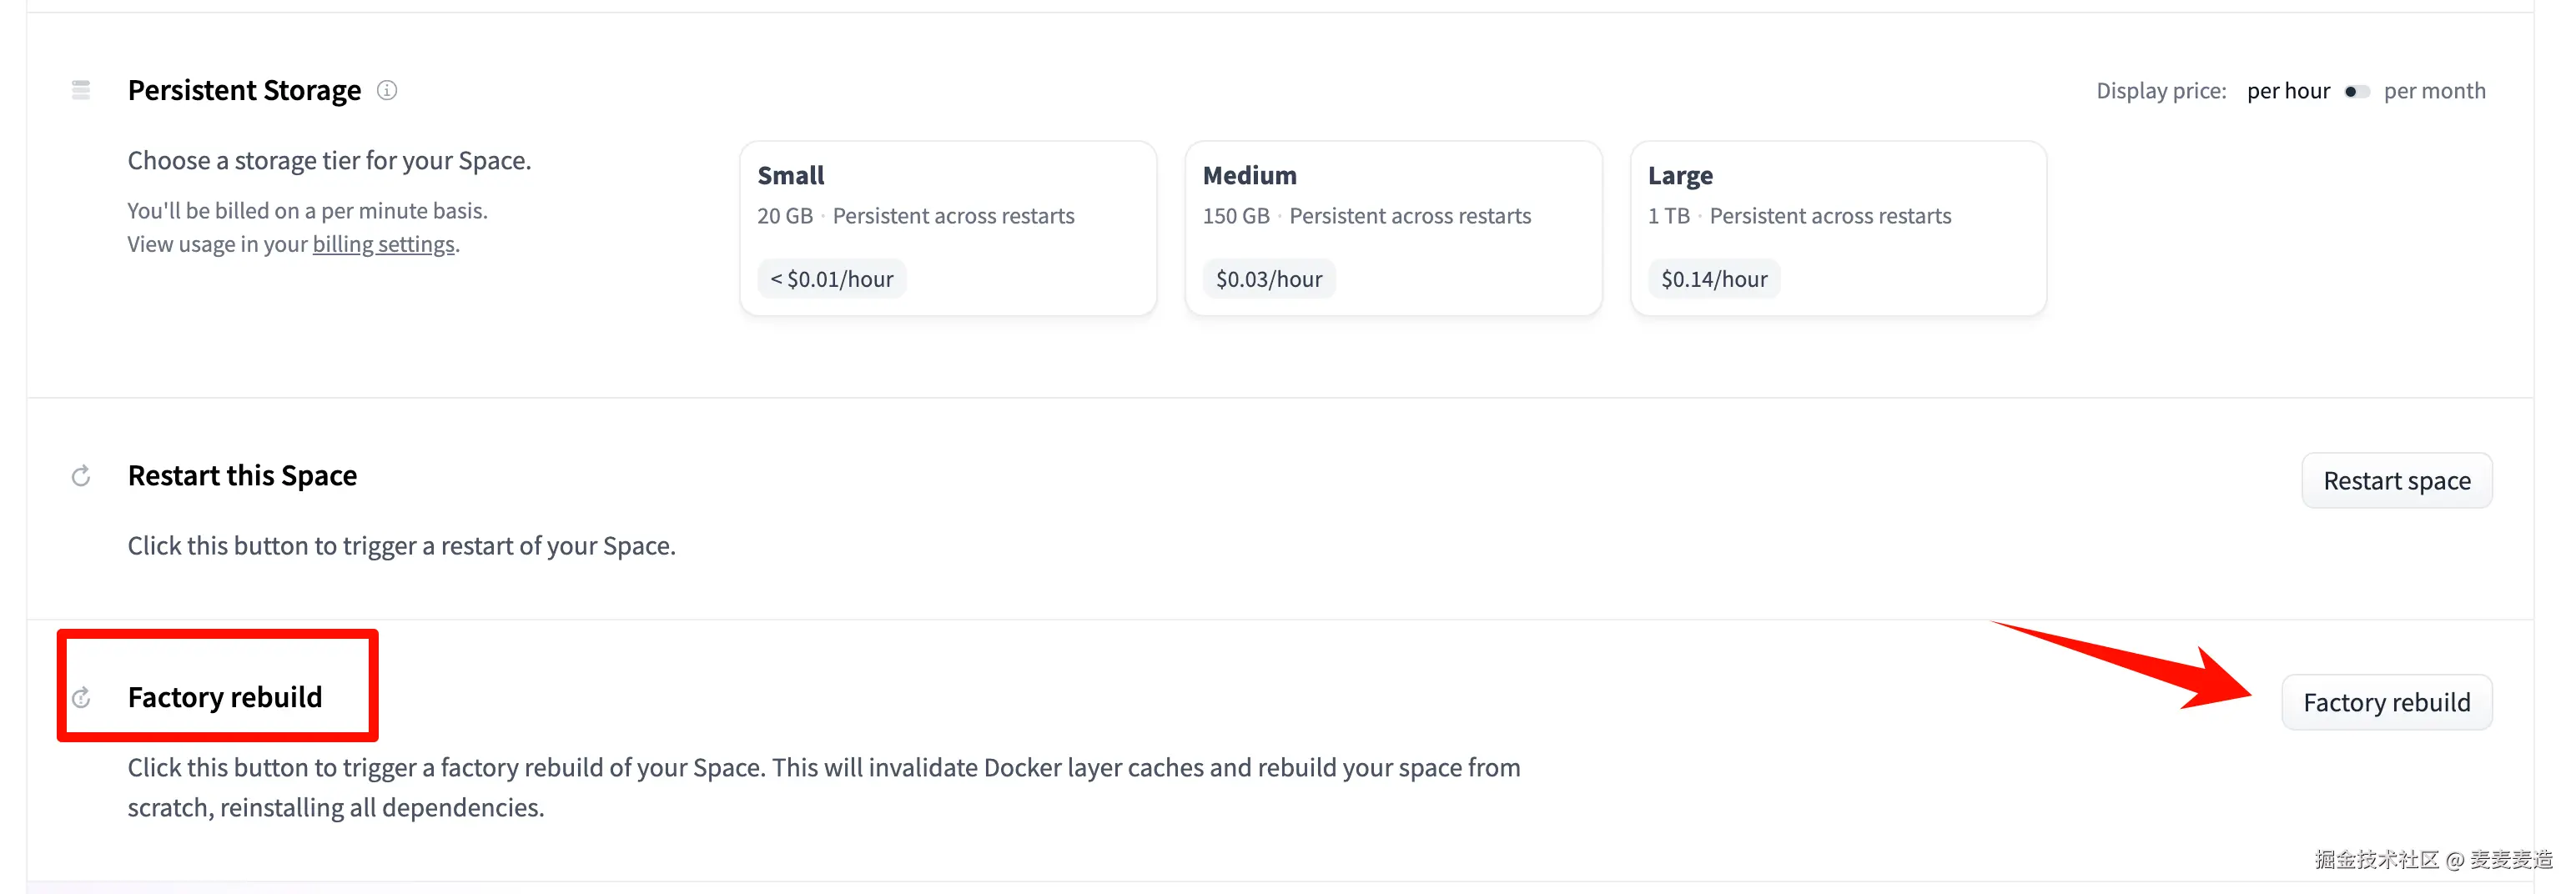Click the "$0.03/hour" price badge
The height and width of the screenshot is (894, 2576).
(x=1269, y=279)
